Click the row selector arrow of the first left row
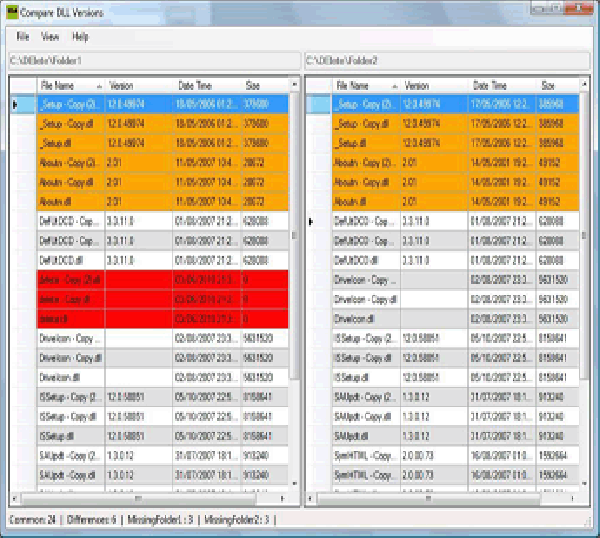 click(15, 104)
